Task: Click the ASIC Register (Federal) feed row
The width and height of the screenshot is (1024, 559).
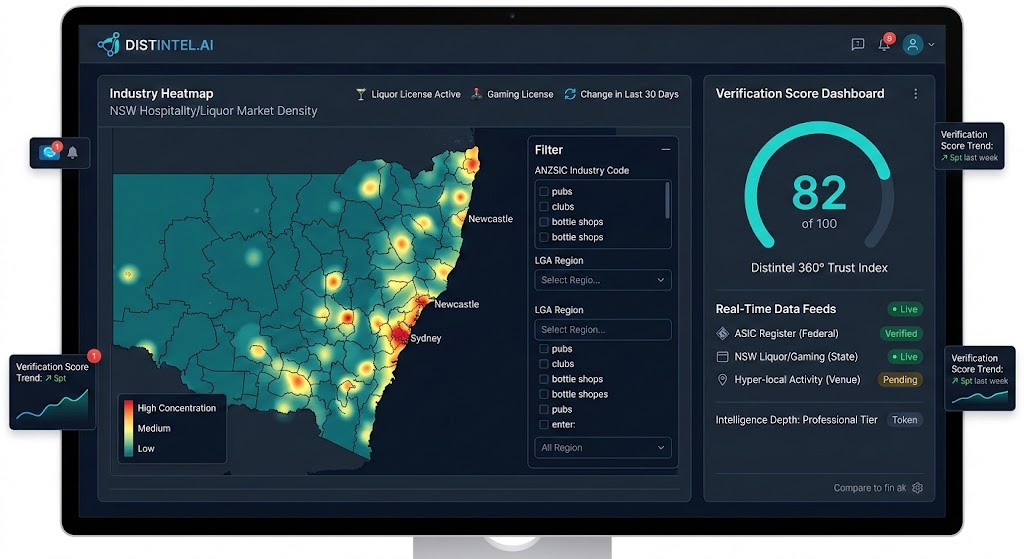Action: (x=819, y=334)
